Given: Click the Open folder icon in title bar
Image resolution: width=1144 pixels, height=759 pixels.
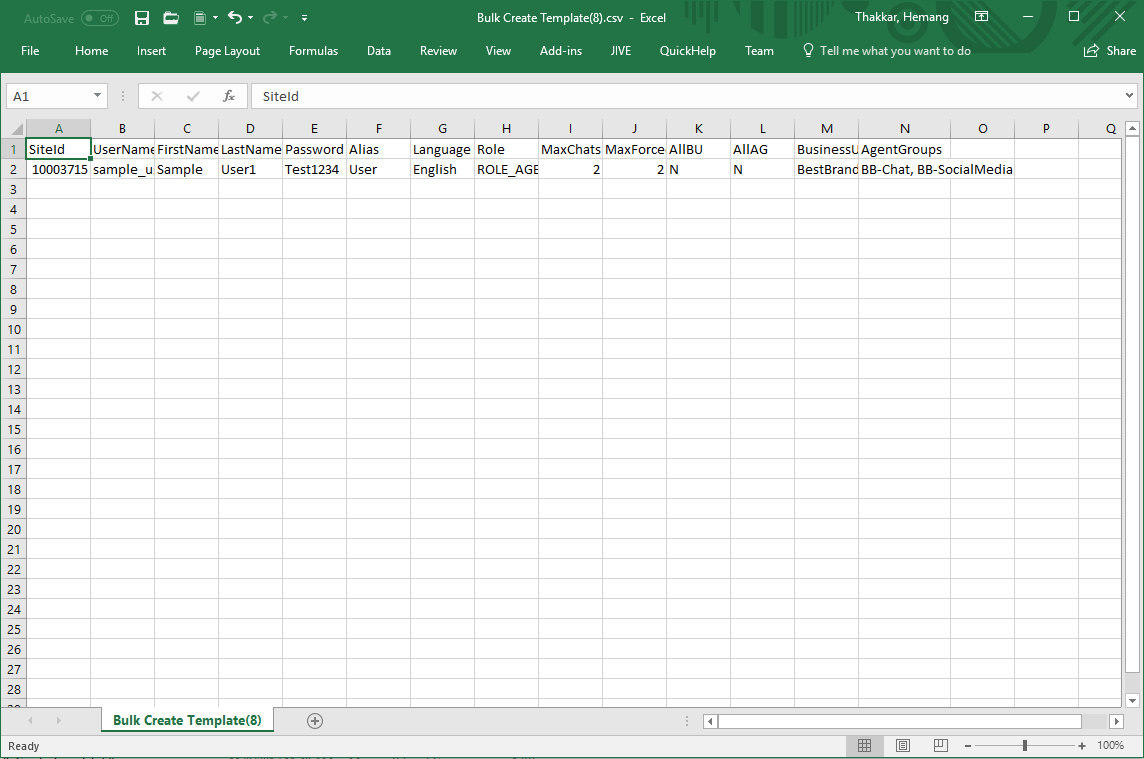Looking at the screenshot, I should [x=171, y=18].
